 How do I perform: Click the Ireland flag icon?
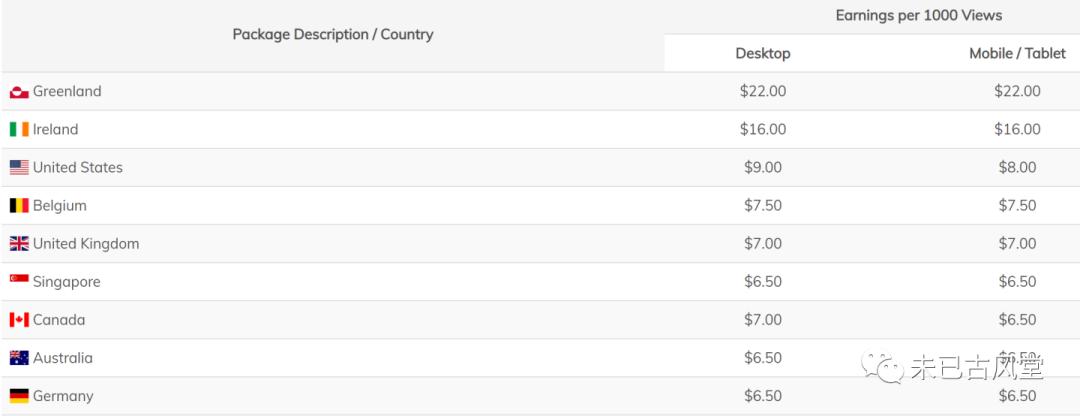[19, 130]
